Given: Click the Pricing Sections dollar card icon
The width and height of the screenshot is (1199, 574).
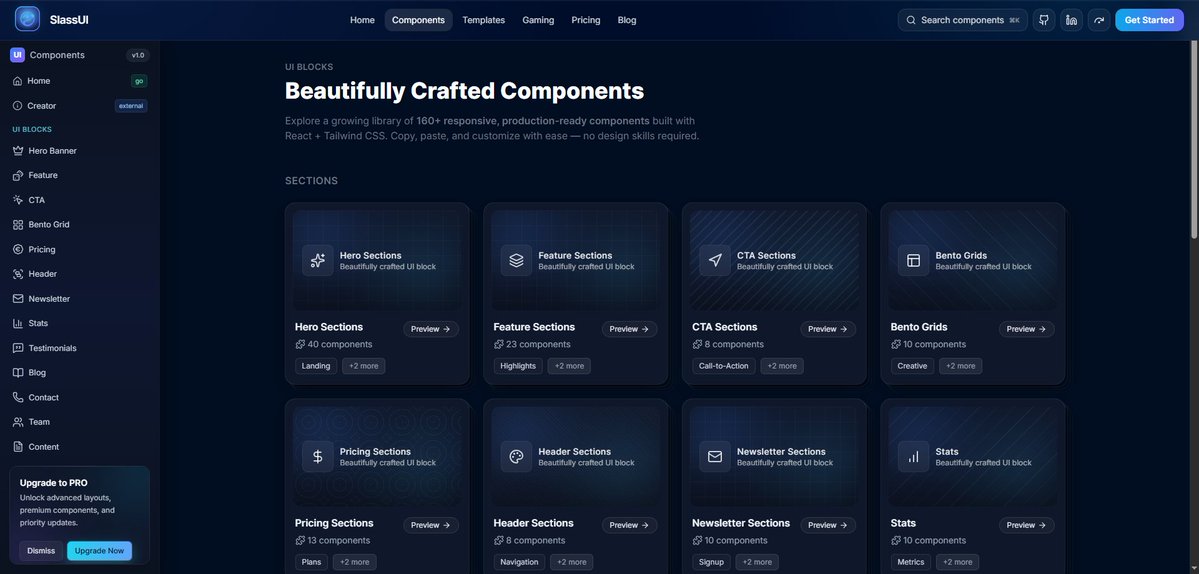Looking at the screenshot, I should tap(317, 456).
